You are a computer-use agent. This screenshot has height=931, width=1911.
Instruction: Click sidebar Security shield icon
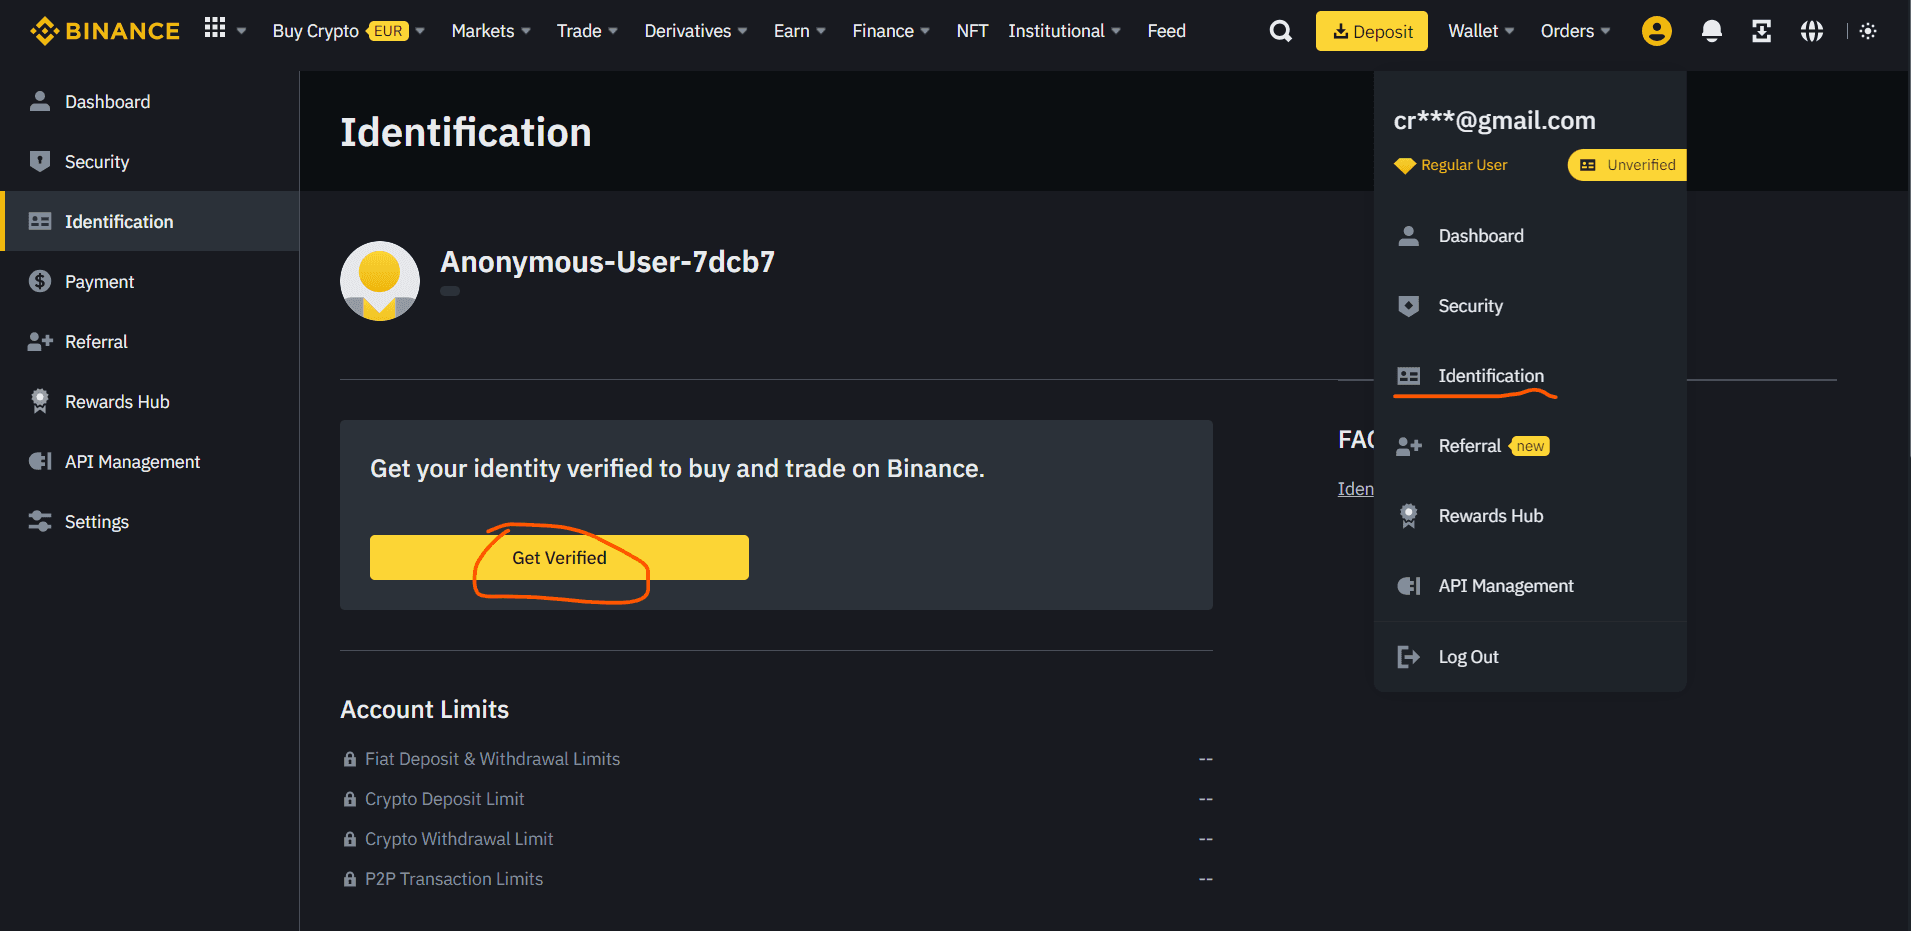tap(40, 161)
